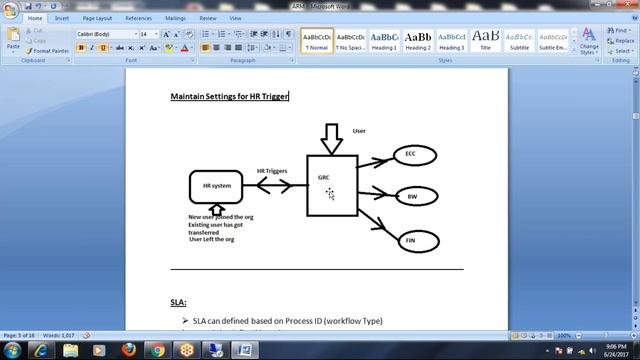Open the View tab
The height and width of the screenshot is (360, 640).
pyautogui.click(x=235, y=18)
